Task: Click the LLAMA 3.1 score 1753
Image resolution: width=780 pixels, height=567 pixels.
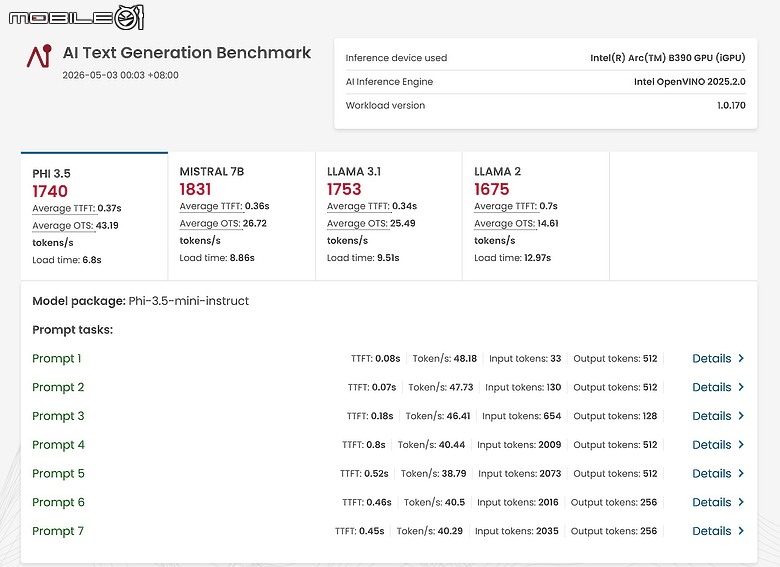Action: [x=344, y=189]
